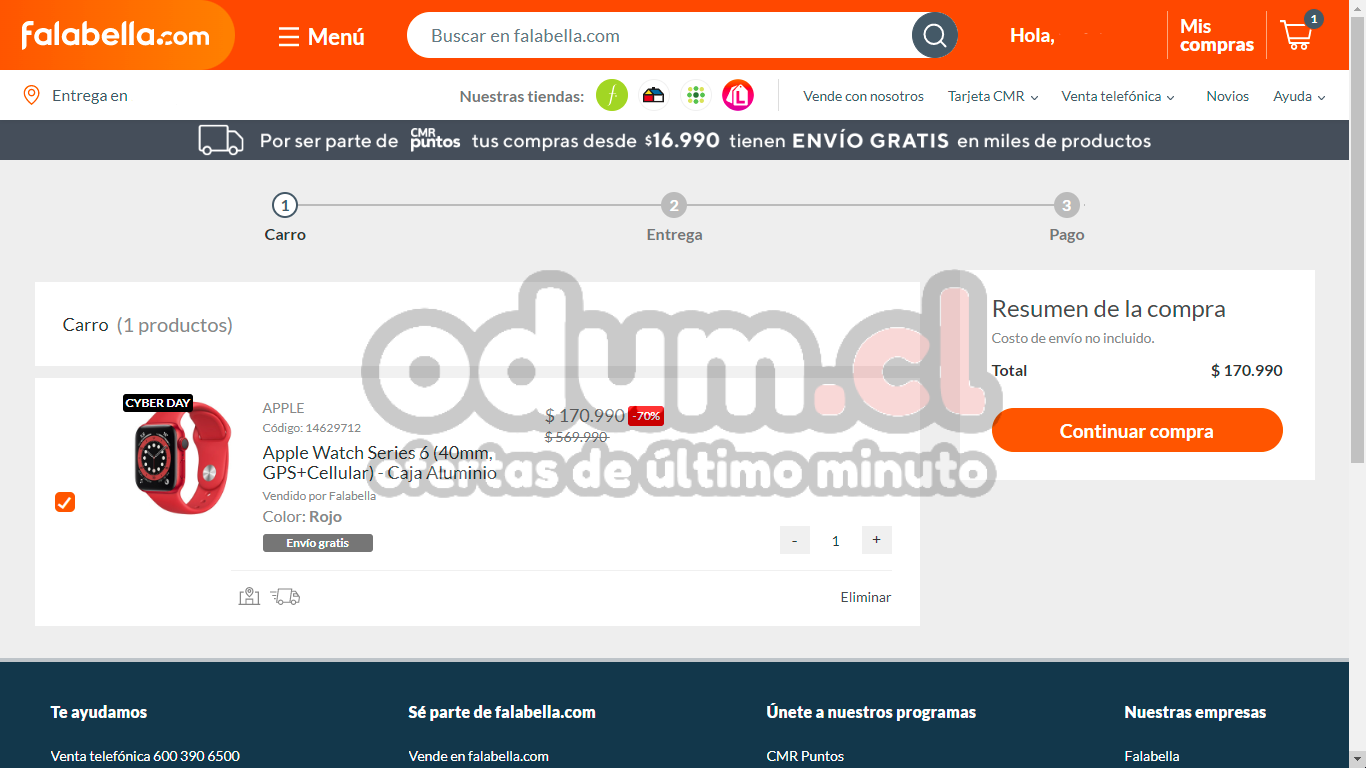Screen dimensions: 1366x768
Task: Open the shopping cart icon
Action: (x=1297, y=36)
